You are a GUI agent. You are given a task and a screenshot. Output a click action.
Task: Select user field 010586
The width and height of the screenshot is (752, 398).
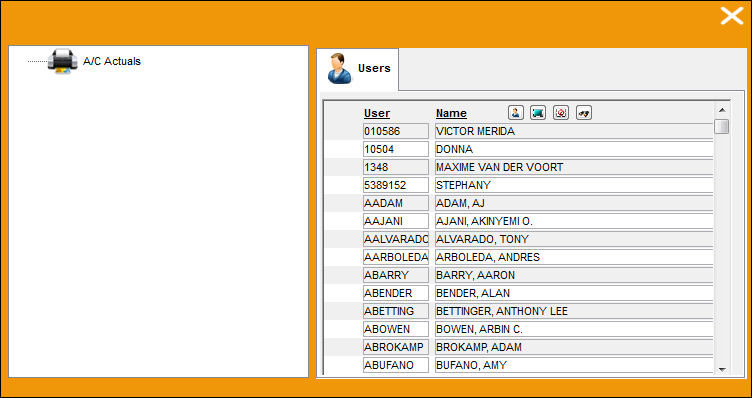coord(396,131)
